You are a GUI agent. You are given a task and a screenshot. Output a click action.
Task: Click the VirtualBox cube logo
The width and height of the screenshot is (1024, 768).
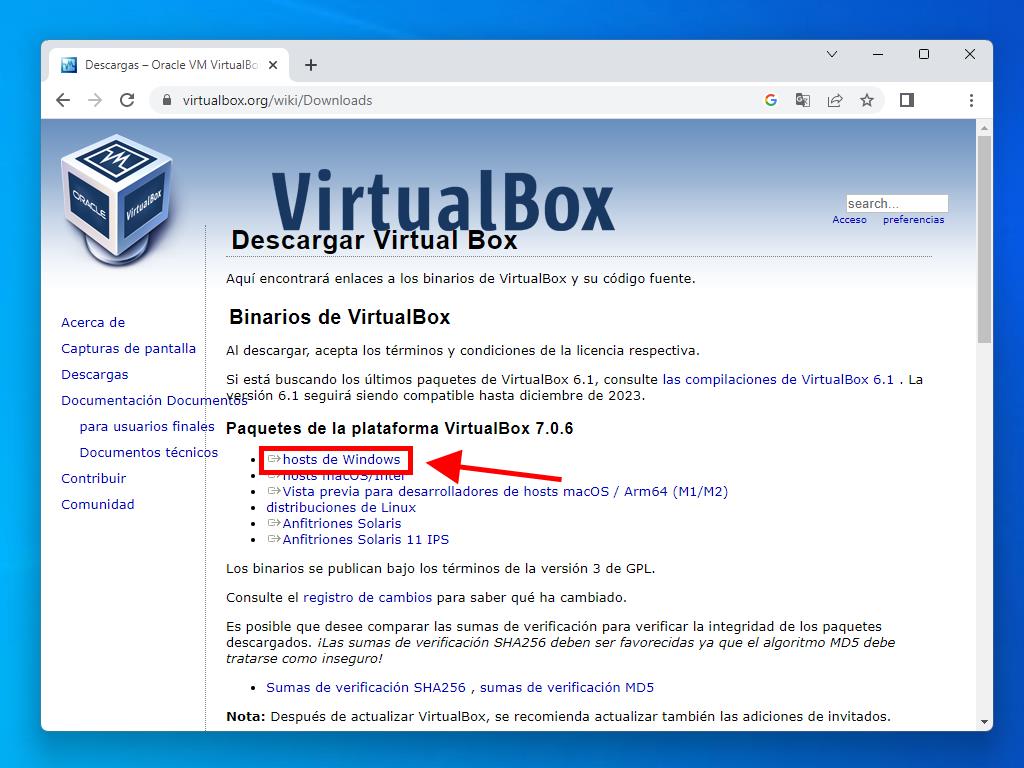[117, 198]
